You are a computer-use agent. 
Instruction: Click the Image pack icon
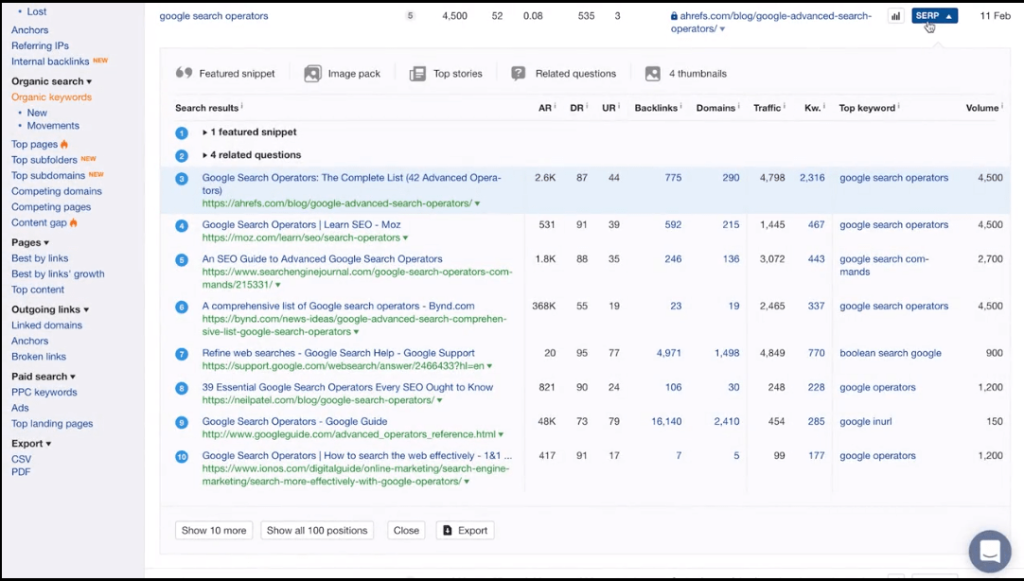pos(313,74)
